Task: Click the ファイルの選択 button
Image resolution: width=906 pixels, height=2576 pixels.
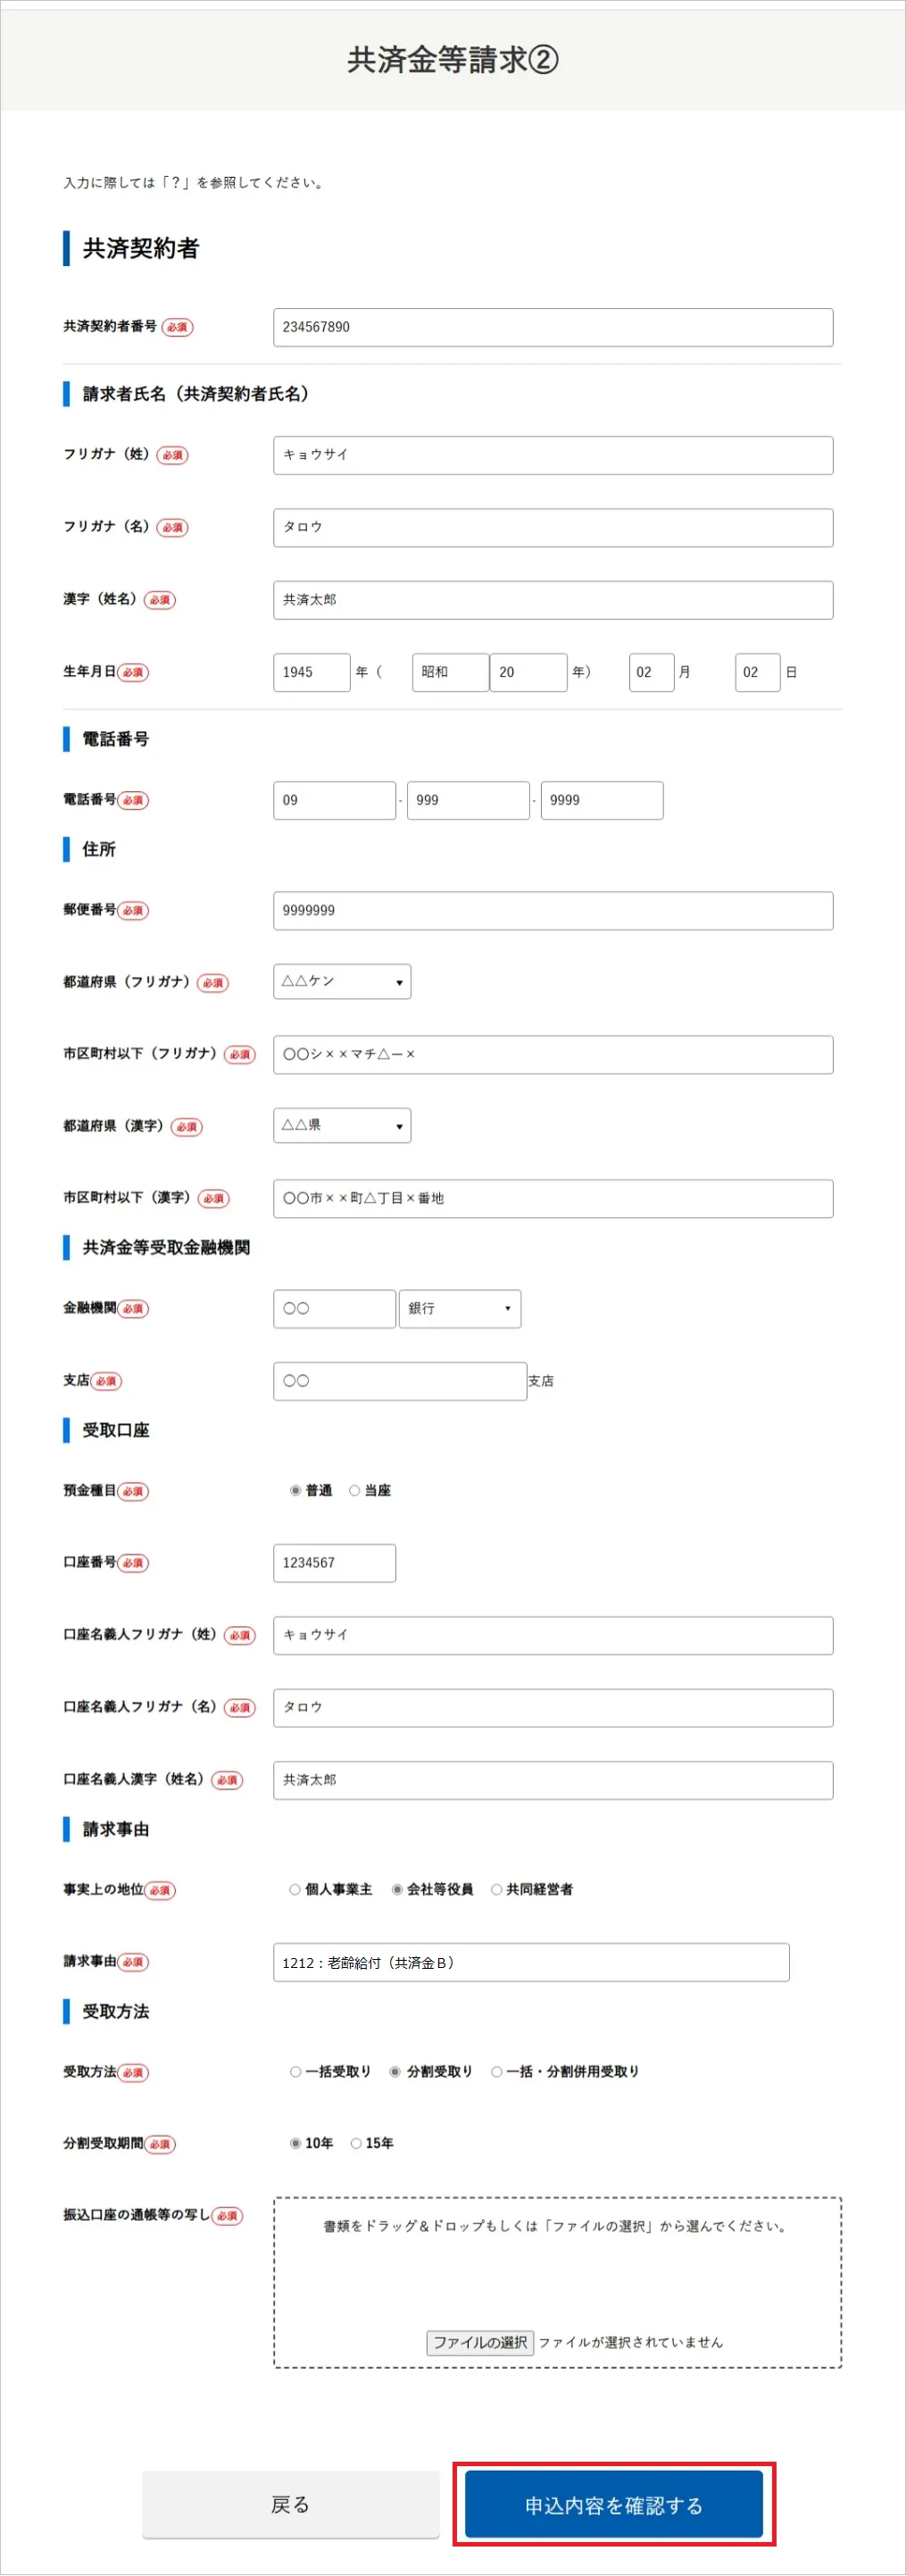Action: (x=480, y=2342)
